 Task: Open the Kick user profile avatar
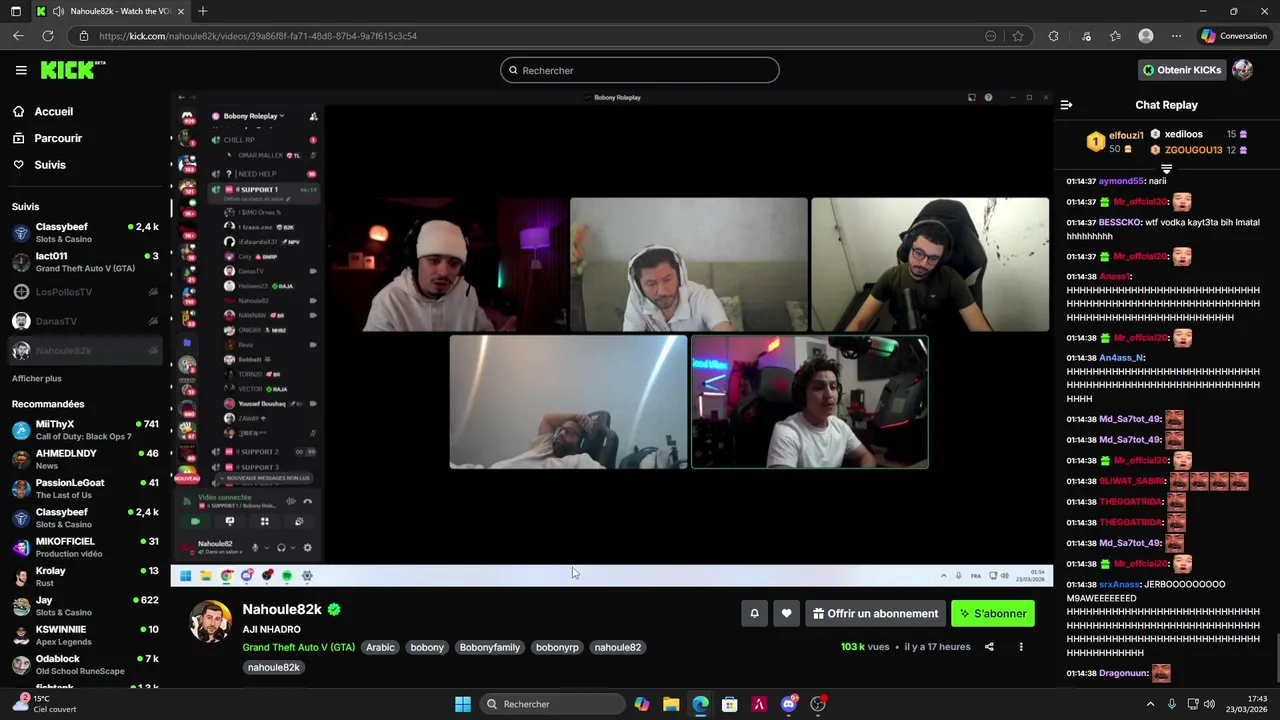(1243, 70)
